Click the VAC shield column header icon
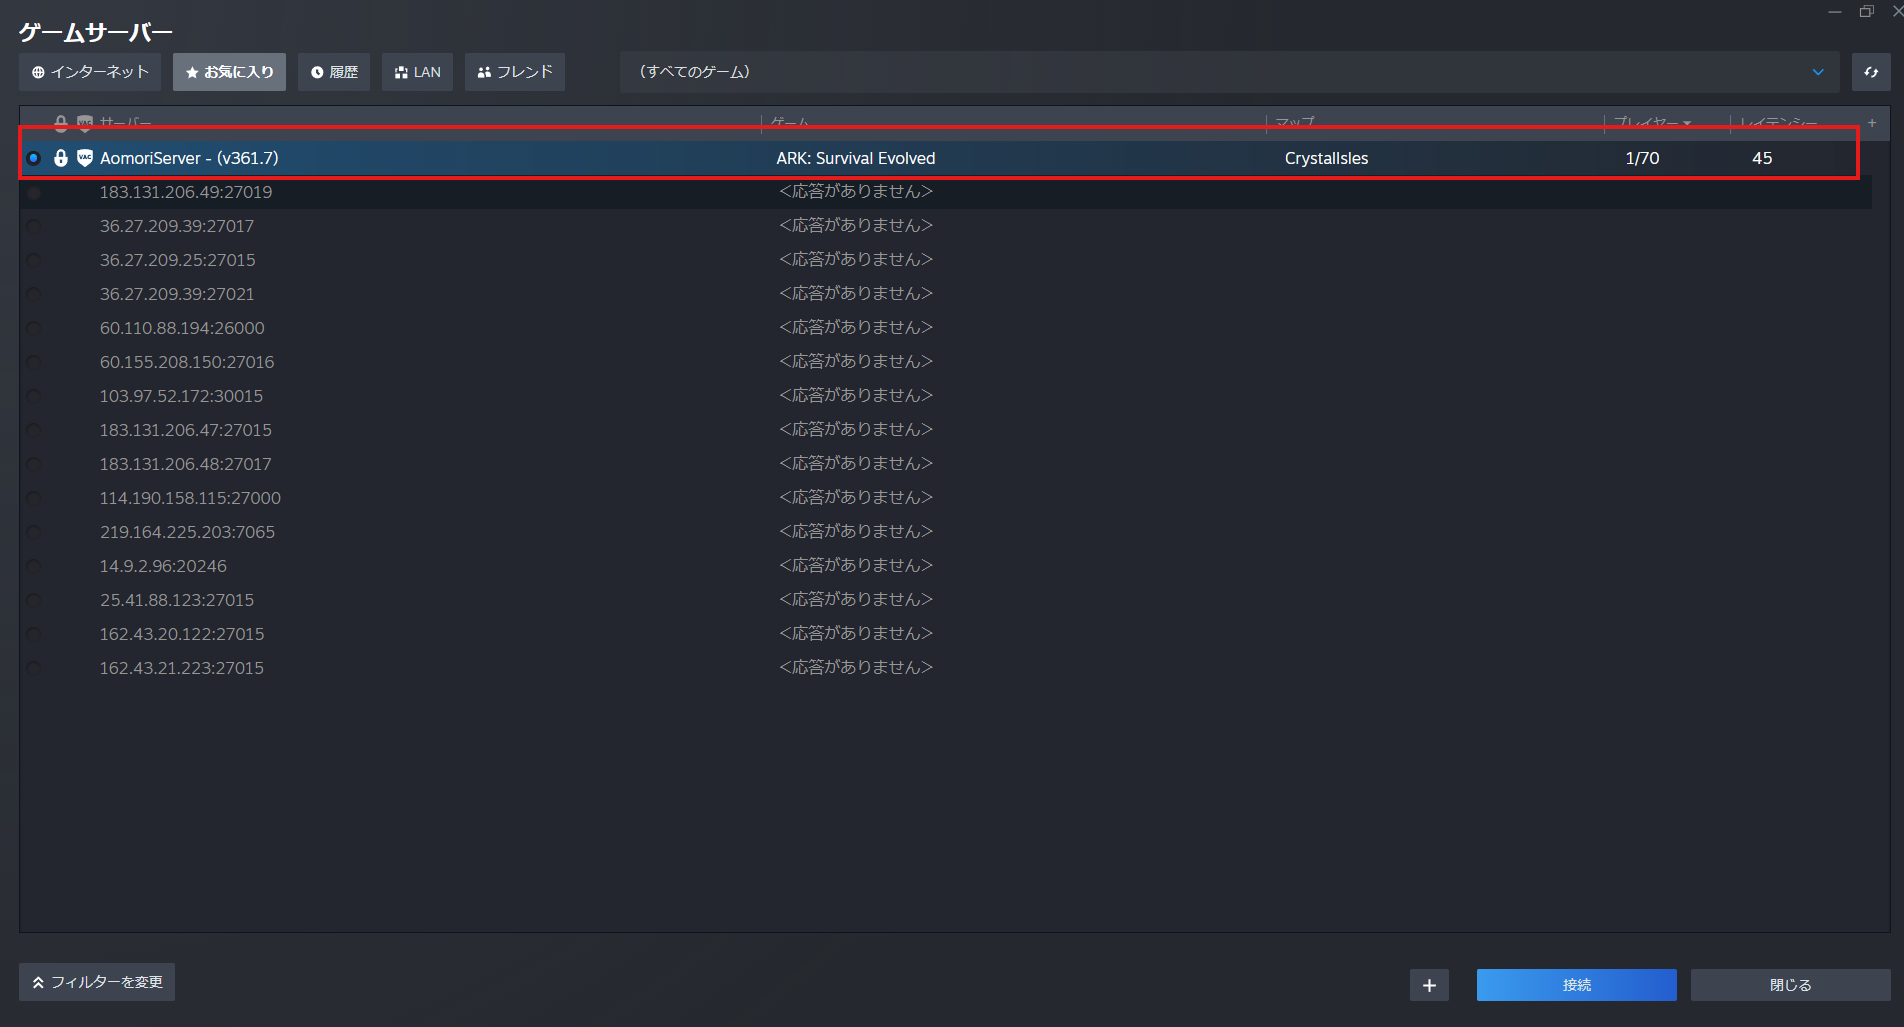The width and height of the screenshot is (1904, 1027). click(85, 123)
